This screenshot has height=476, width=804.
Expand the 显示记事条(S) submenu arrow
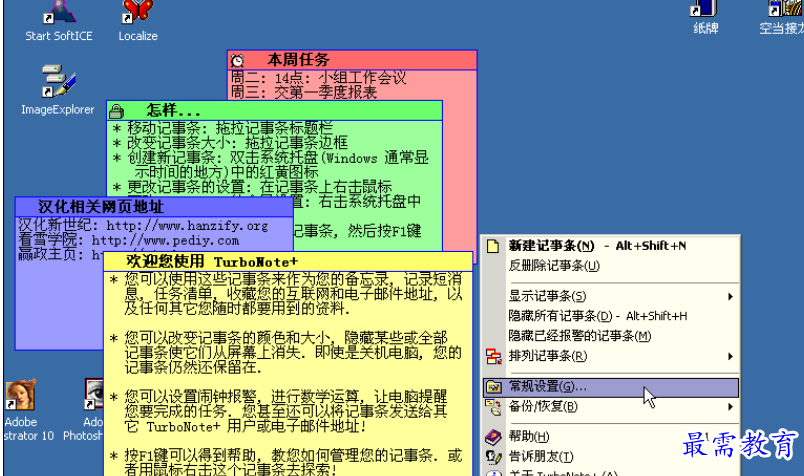[730, 296]
